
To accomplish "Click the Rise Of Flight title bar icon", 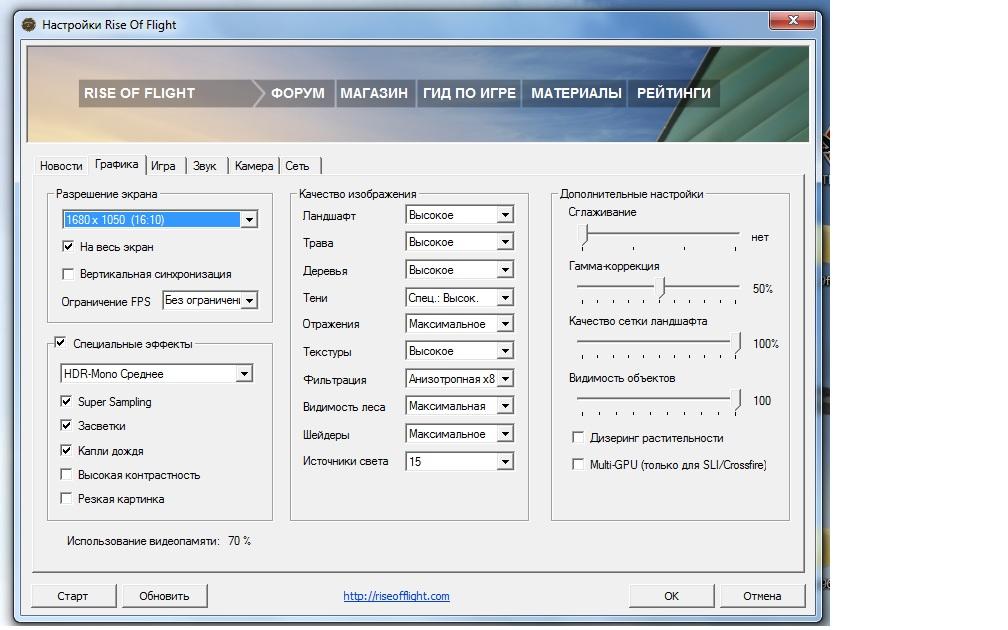I will 29,25.
